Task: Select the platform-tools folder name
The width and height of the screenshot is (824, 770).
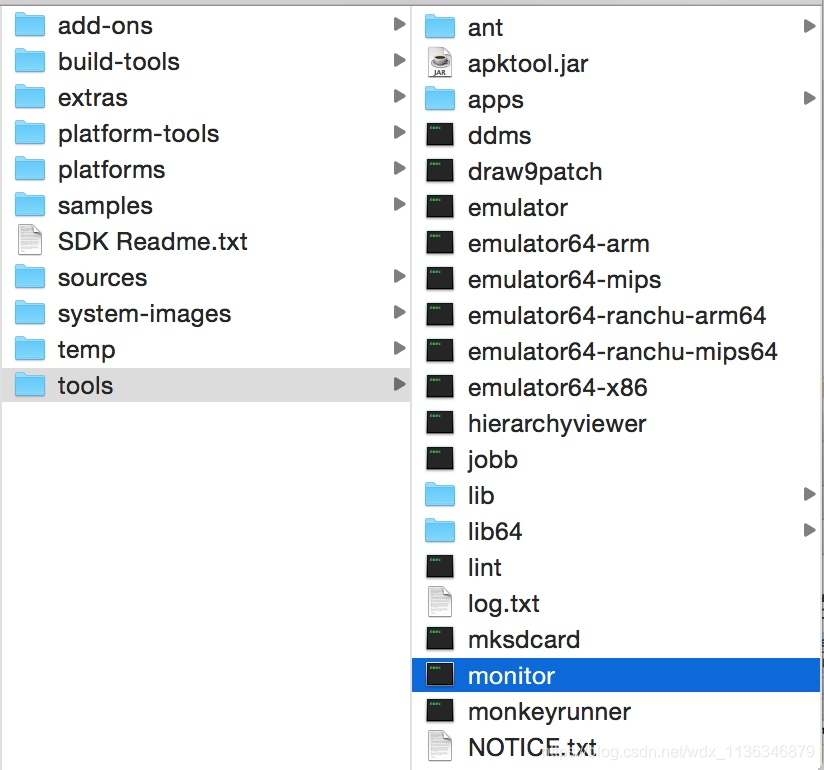Action: coord(138,134)
